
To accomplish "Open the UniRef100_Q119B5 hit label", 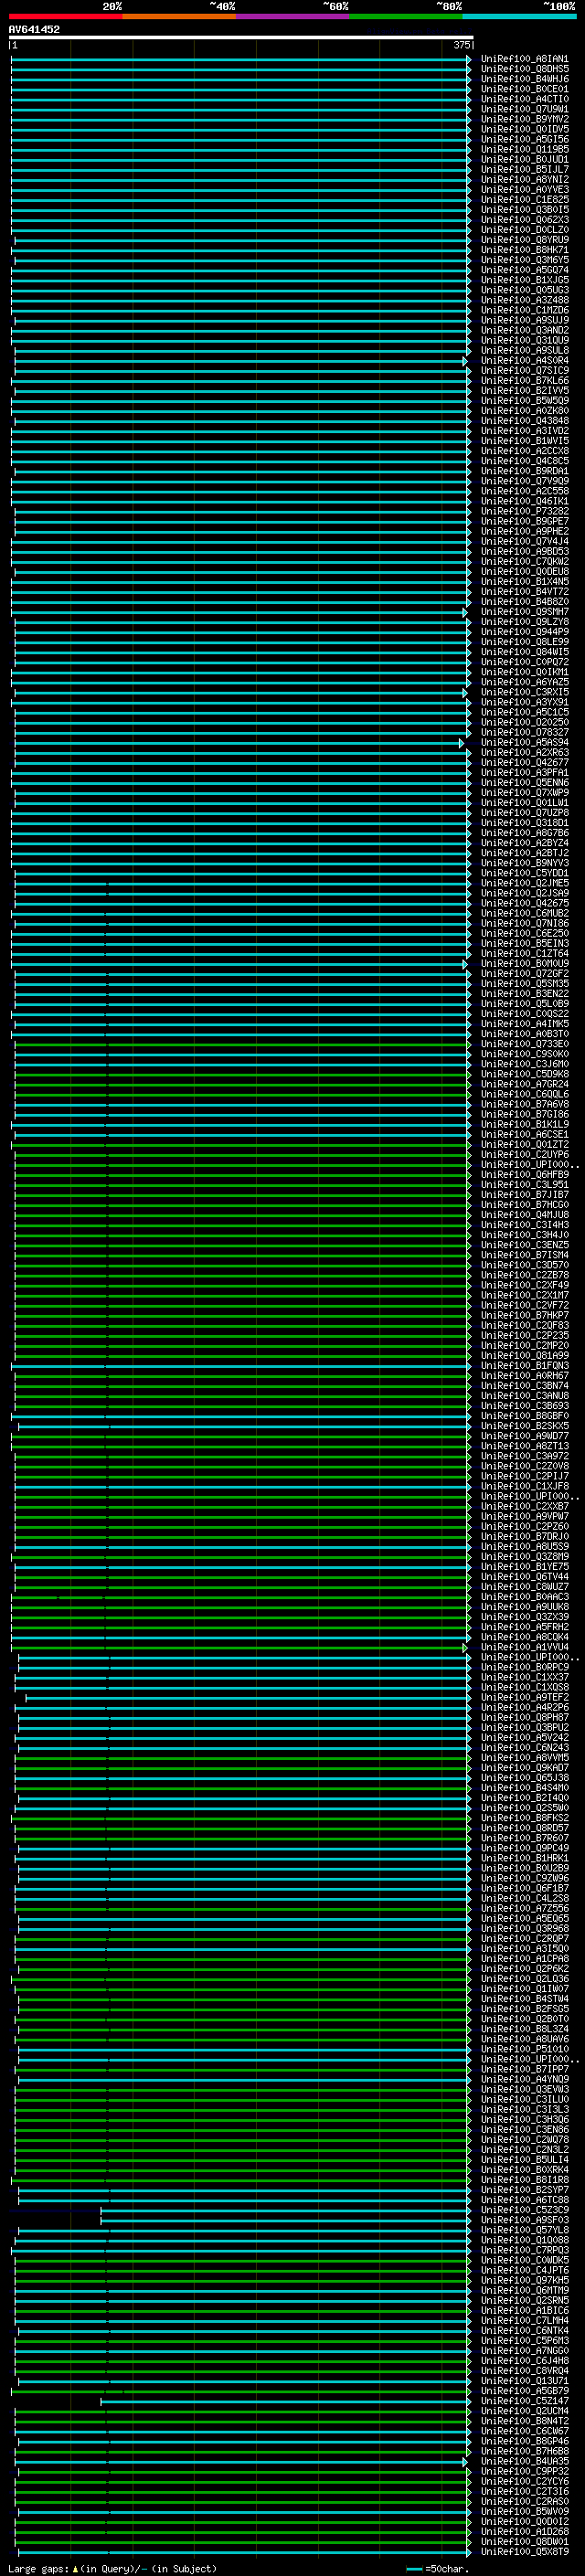I will pos(524,150).
